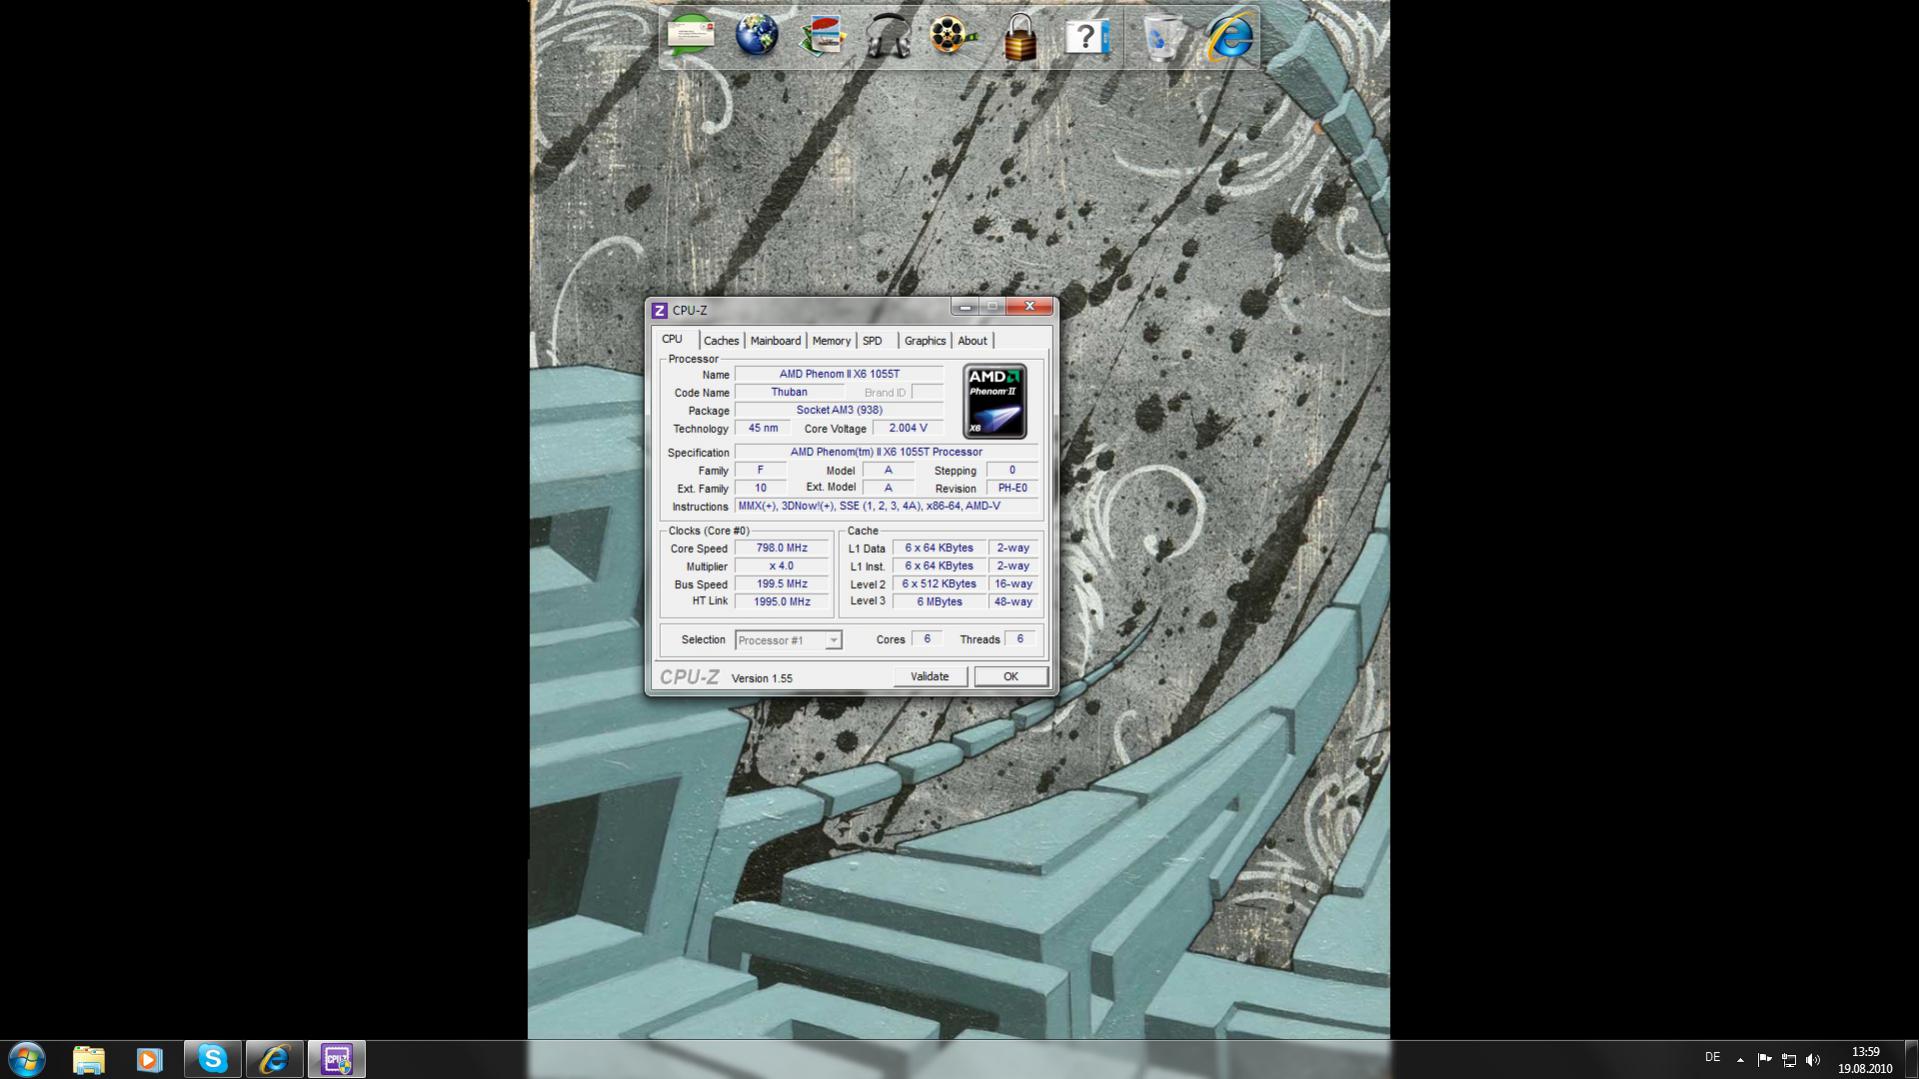Click the Level 2 cache value 6 x 512 KBytes
Viewport: 1919px width, 1079px height.
coord(939,584)
